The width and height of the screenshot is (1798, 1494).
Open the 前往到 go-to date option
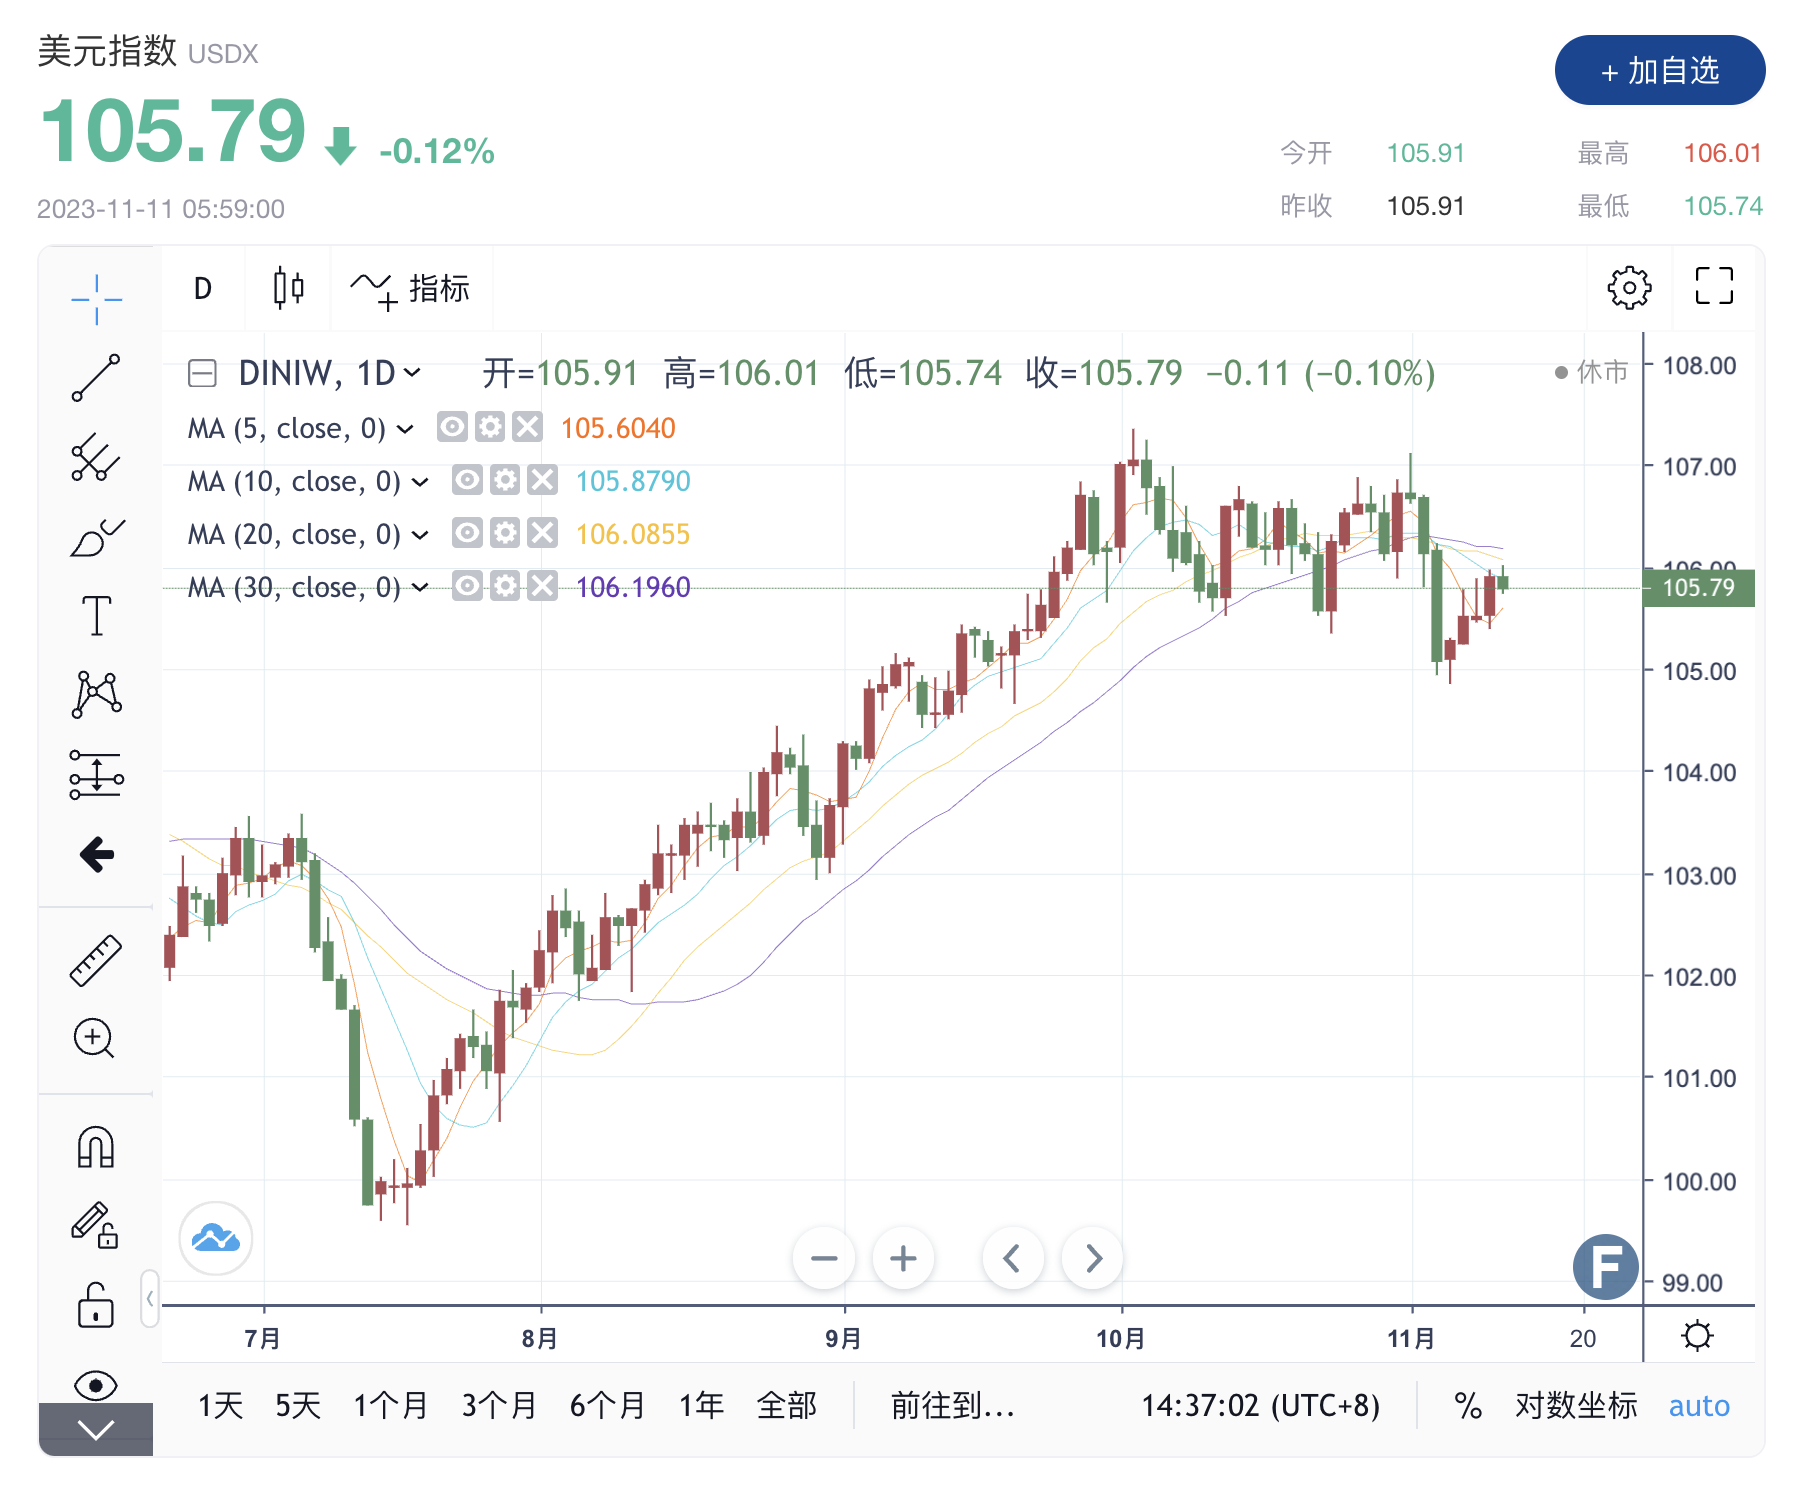952,1406
